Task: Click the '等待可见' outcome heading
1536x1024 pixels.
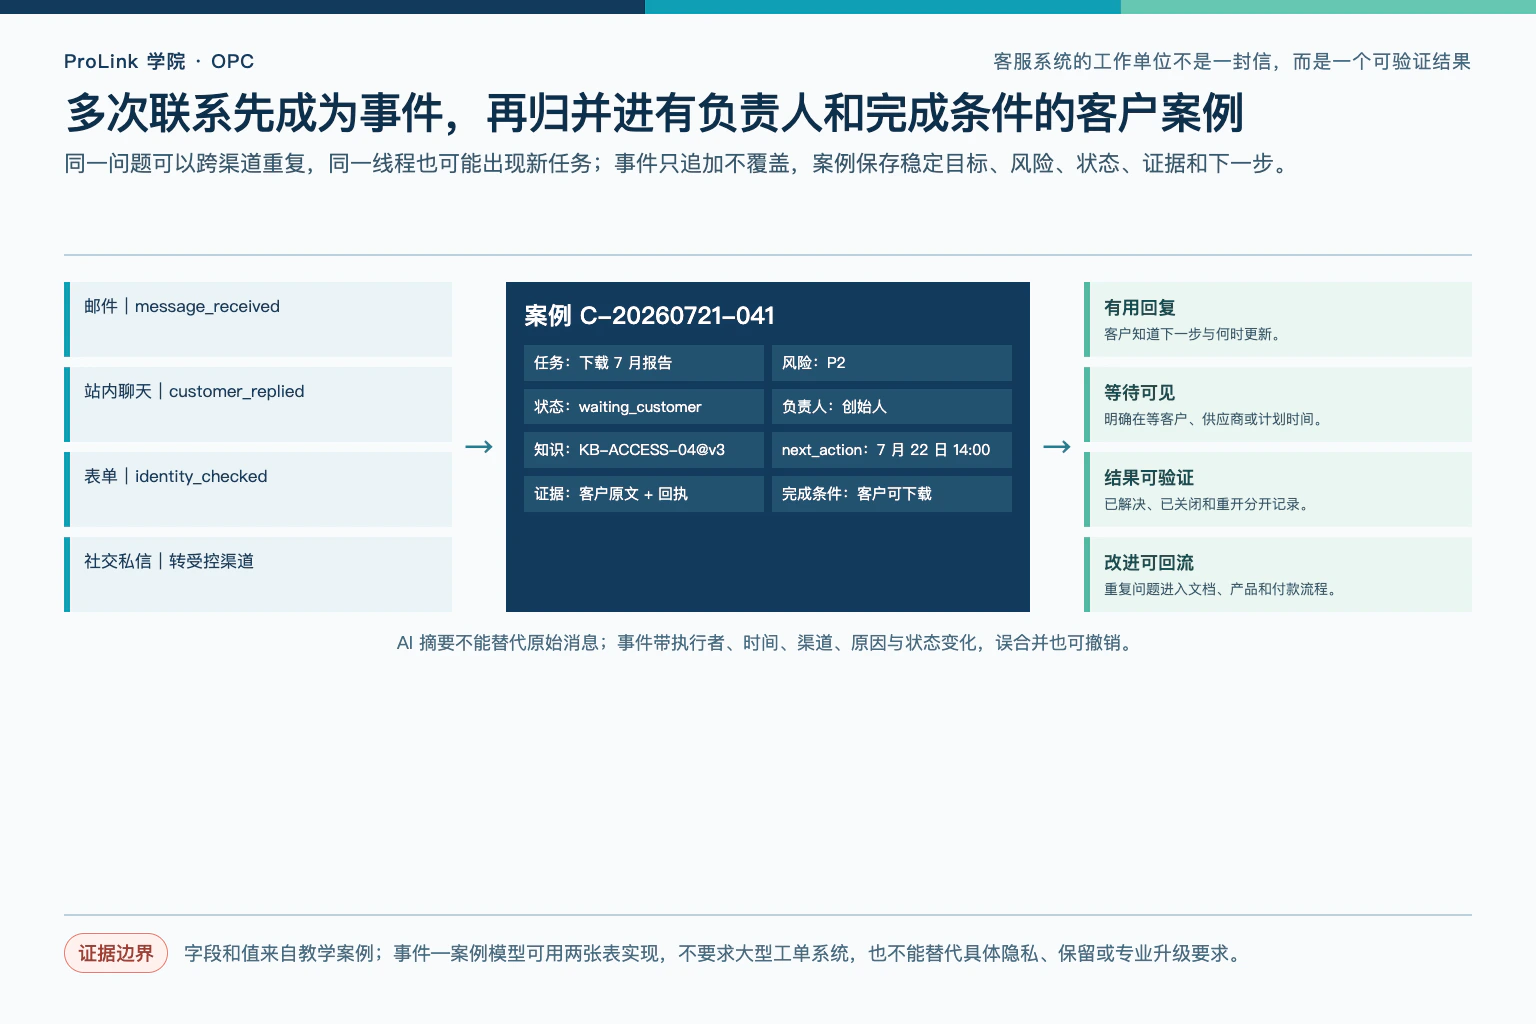Action: click(x=1140, y=393)
